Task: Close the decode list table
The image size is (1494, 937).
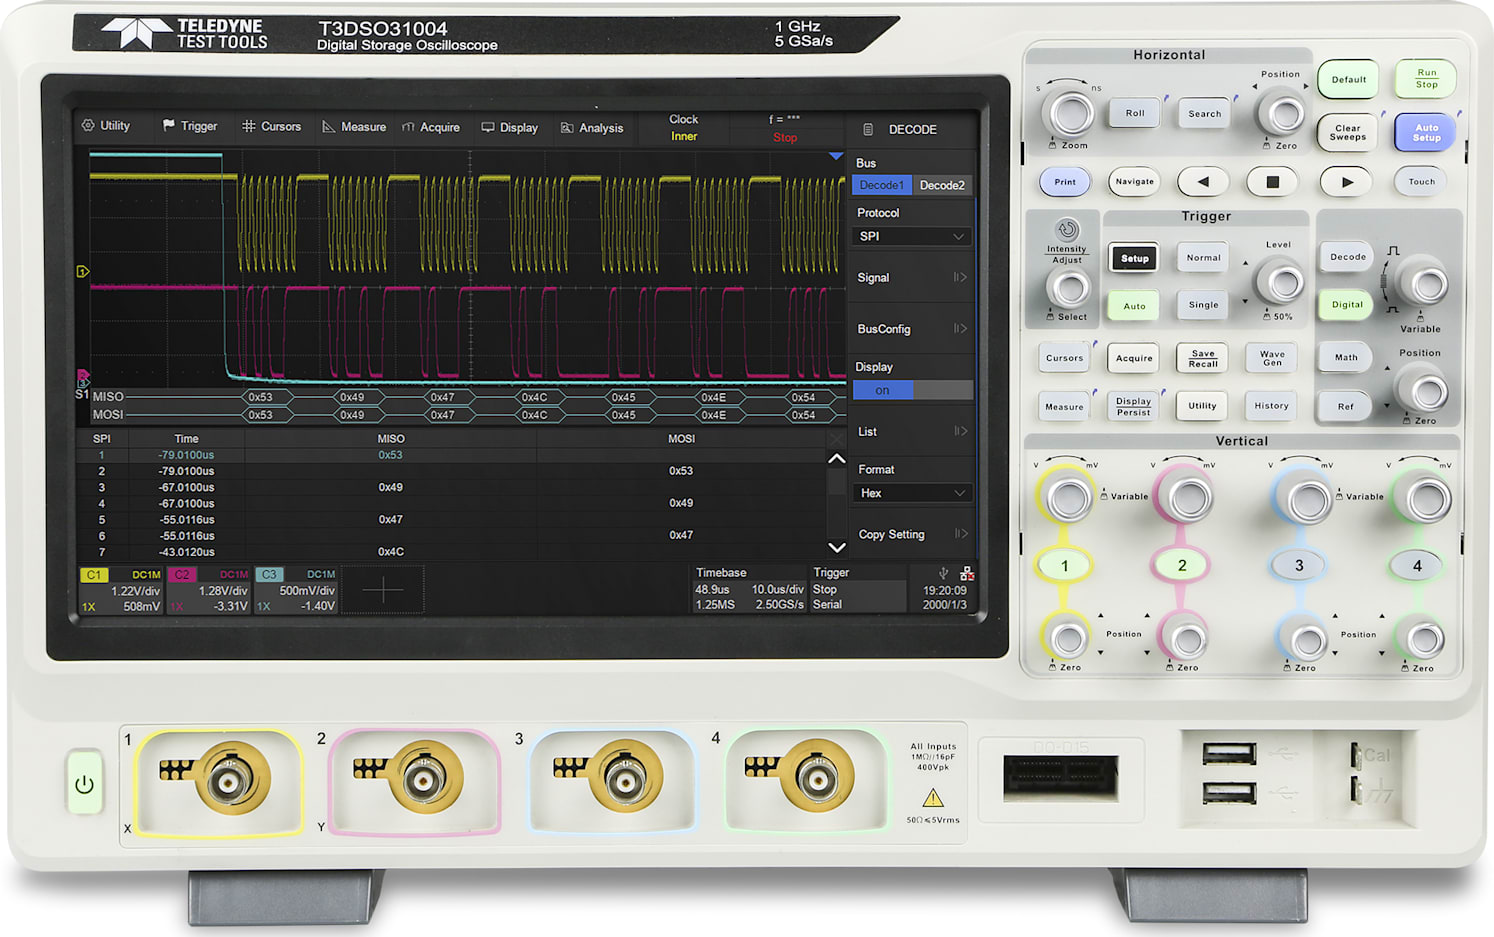Action: (x=837, y=439)
